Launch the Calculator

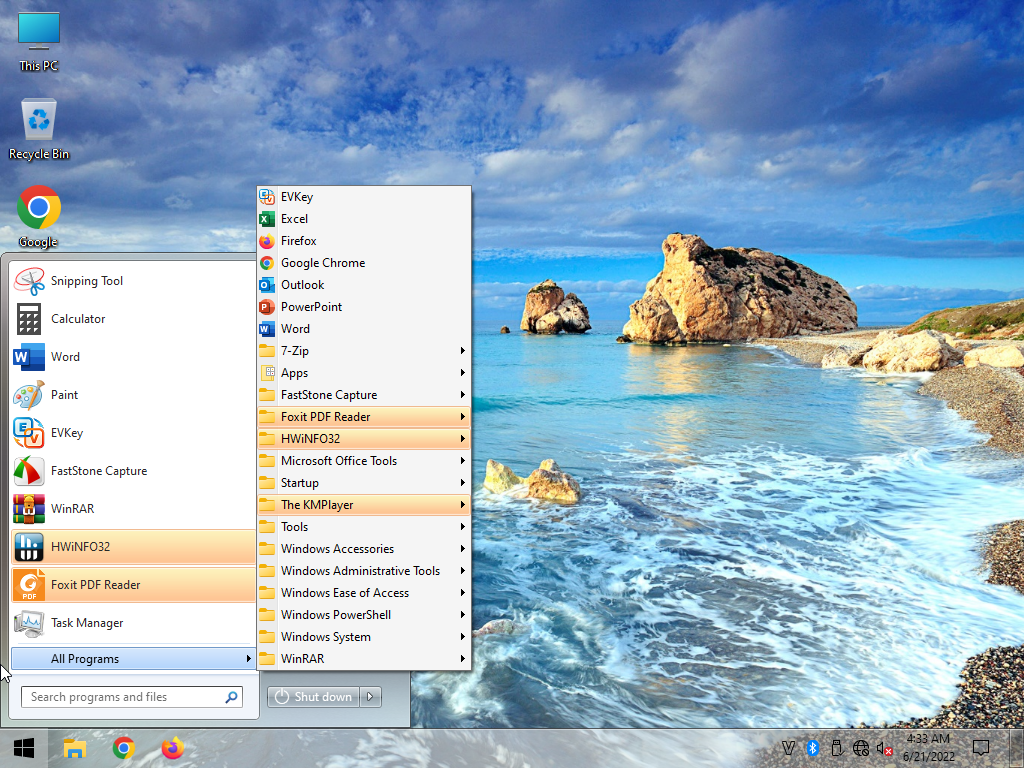point(77,319)
